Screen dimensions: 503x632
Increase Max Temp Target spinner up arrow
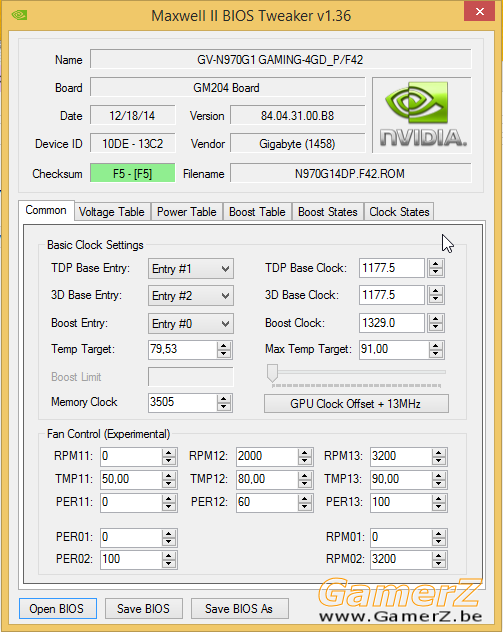click(x=435, y=346)
